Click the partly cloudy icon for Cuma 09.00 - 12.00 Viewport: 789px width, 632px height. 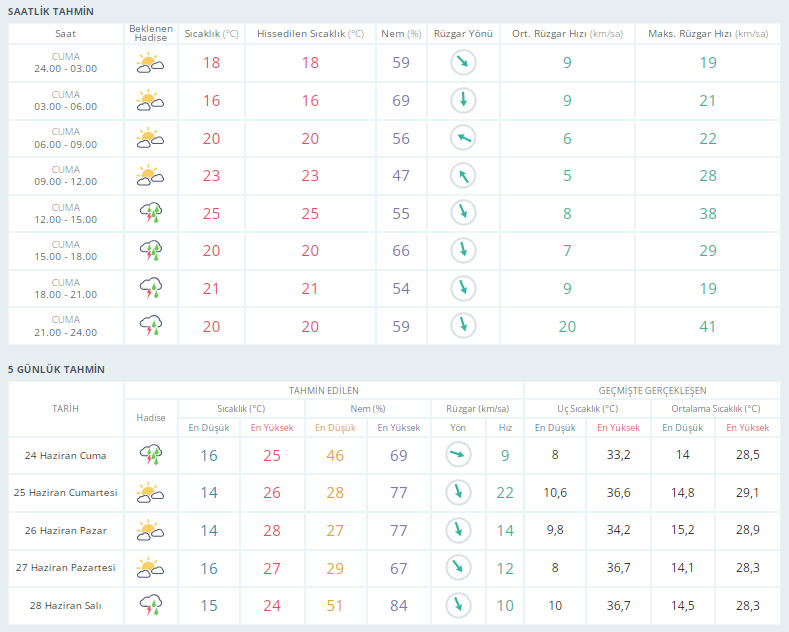tap(150, 175)
